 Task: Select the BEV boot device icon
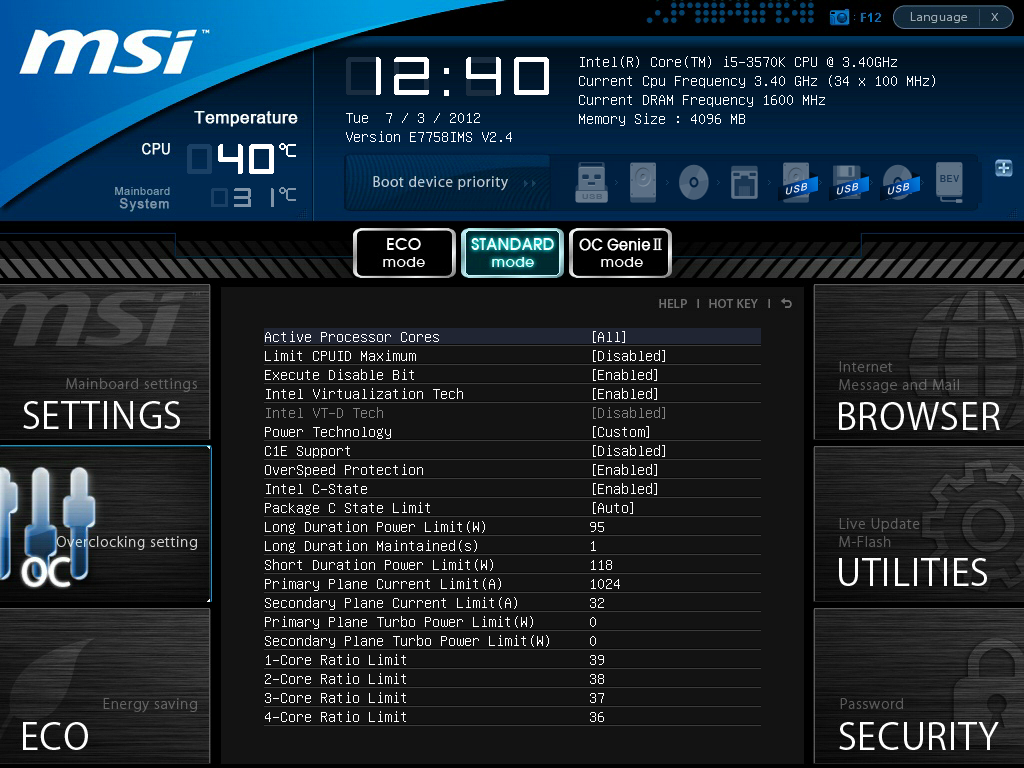point(950,182)
